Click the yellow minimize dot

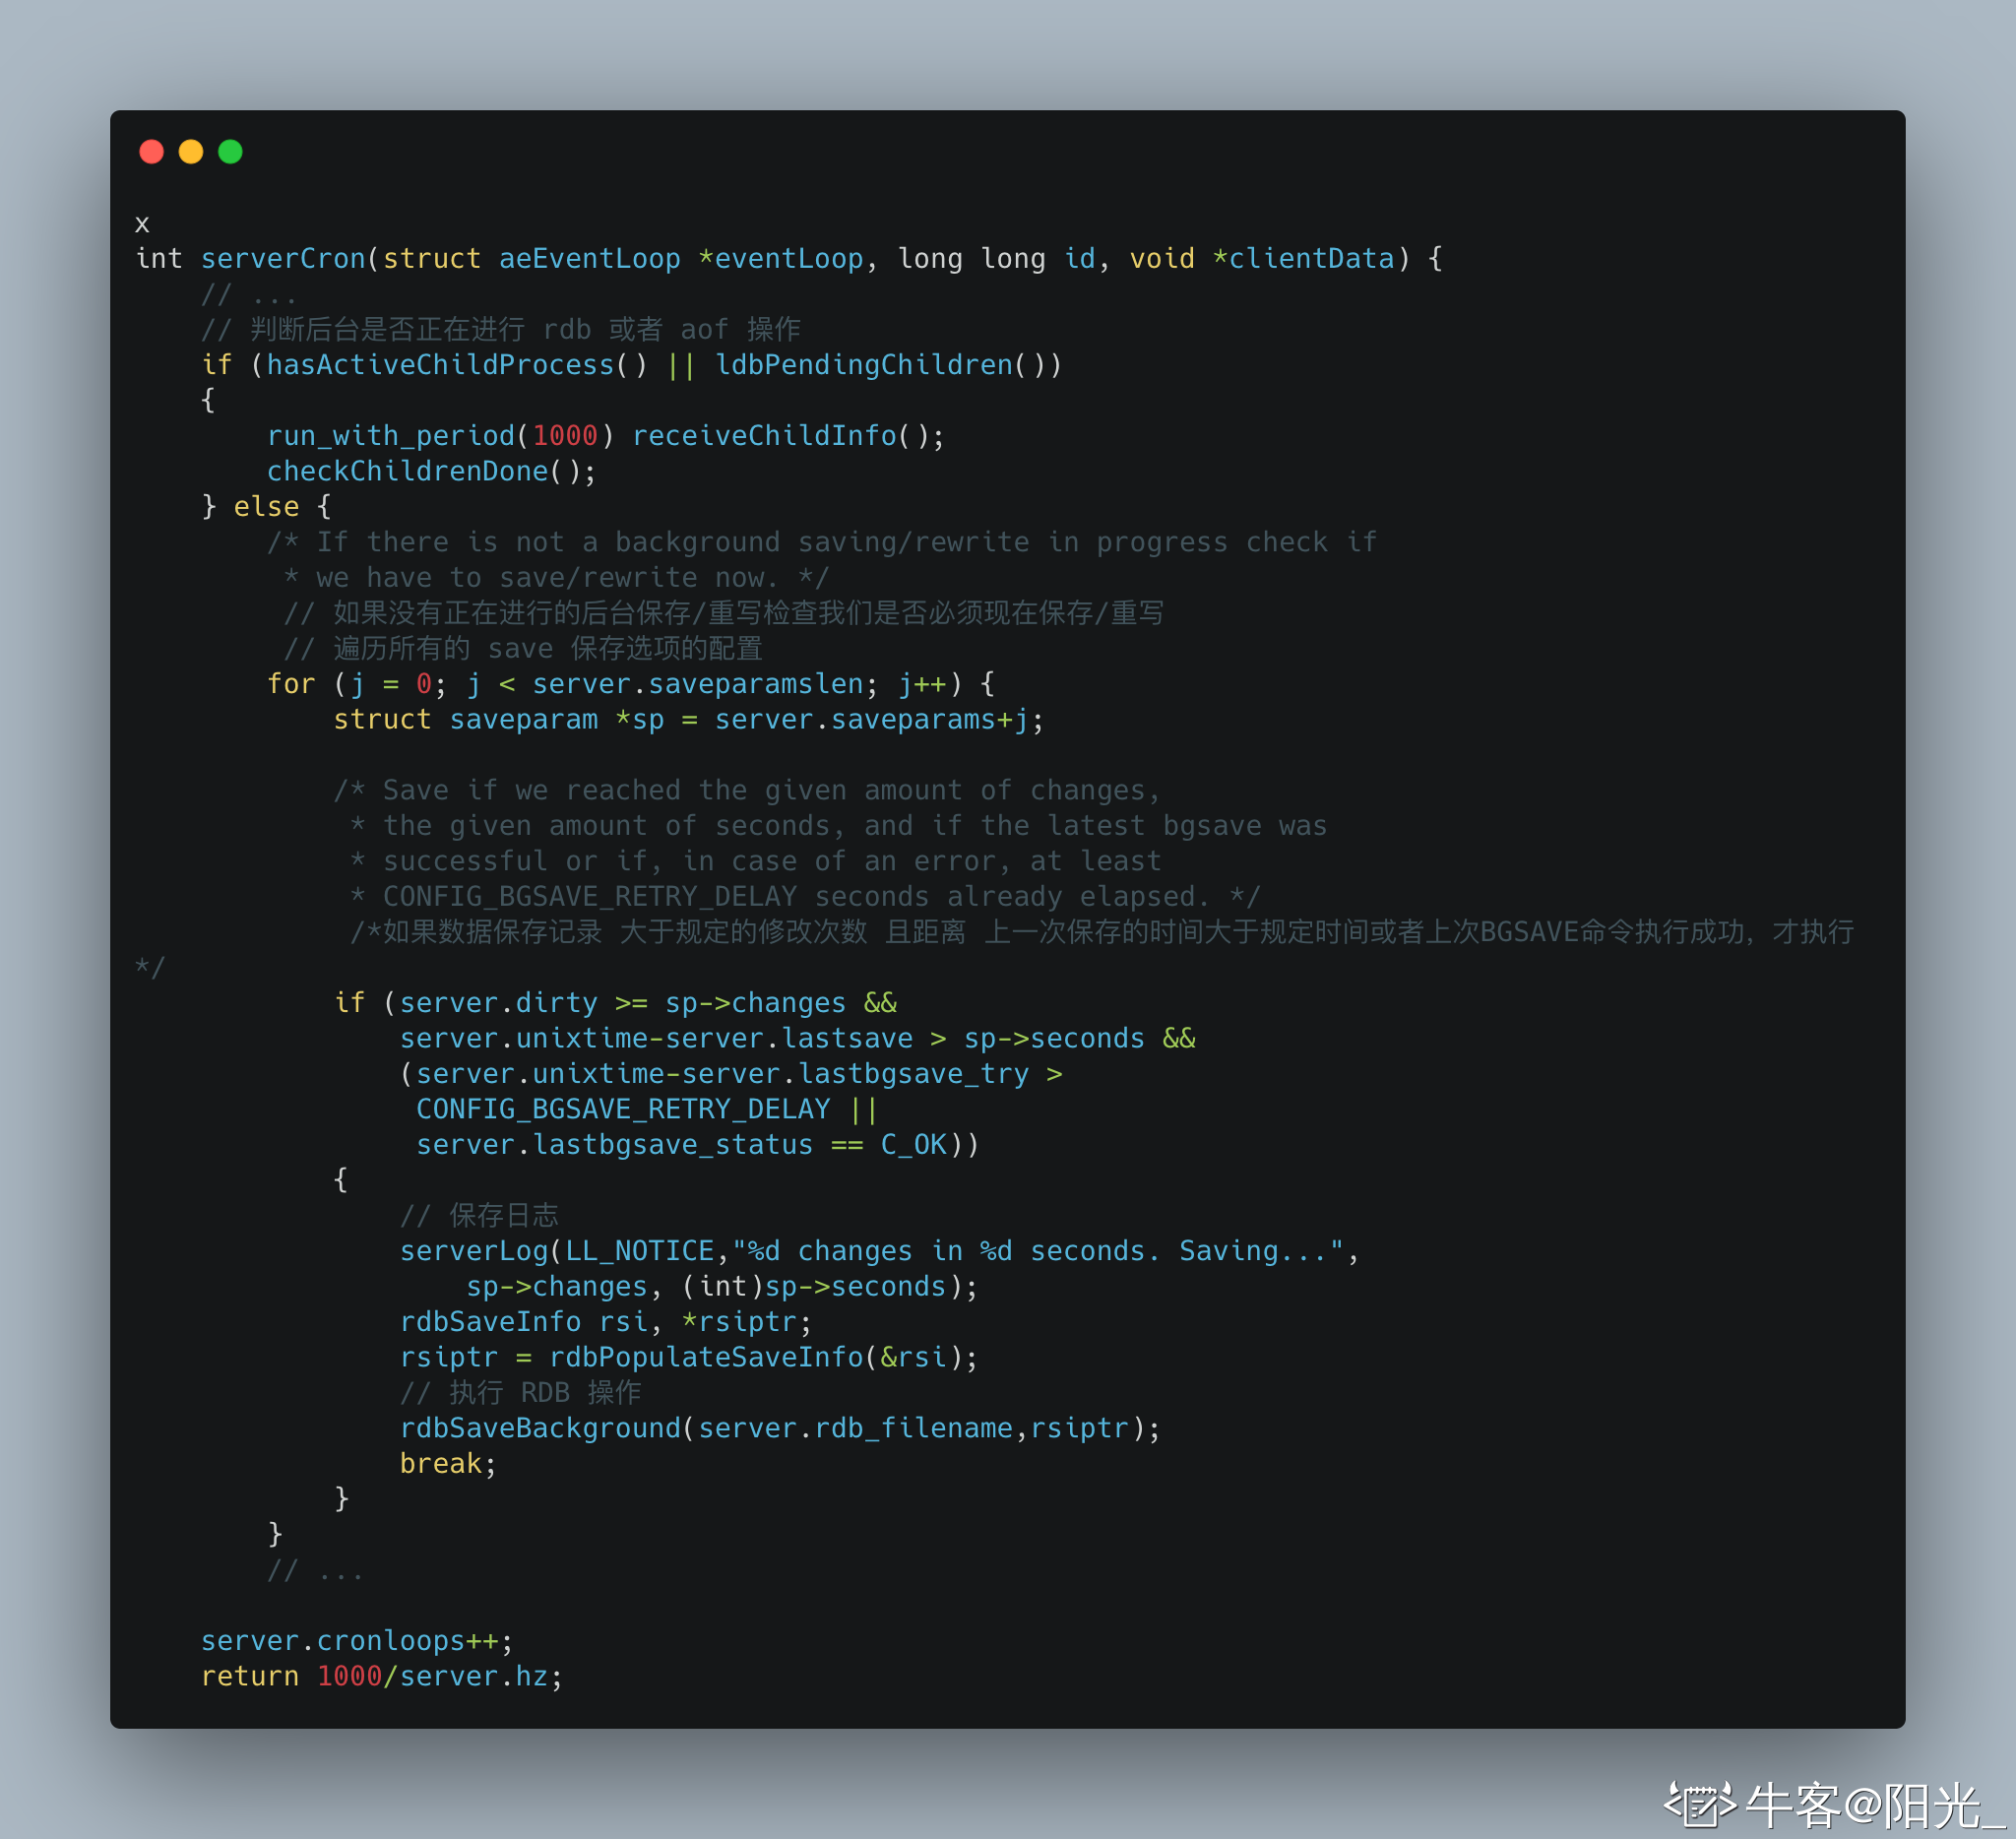[191, 151]
